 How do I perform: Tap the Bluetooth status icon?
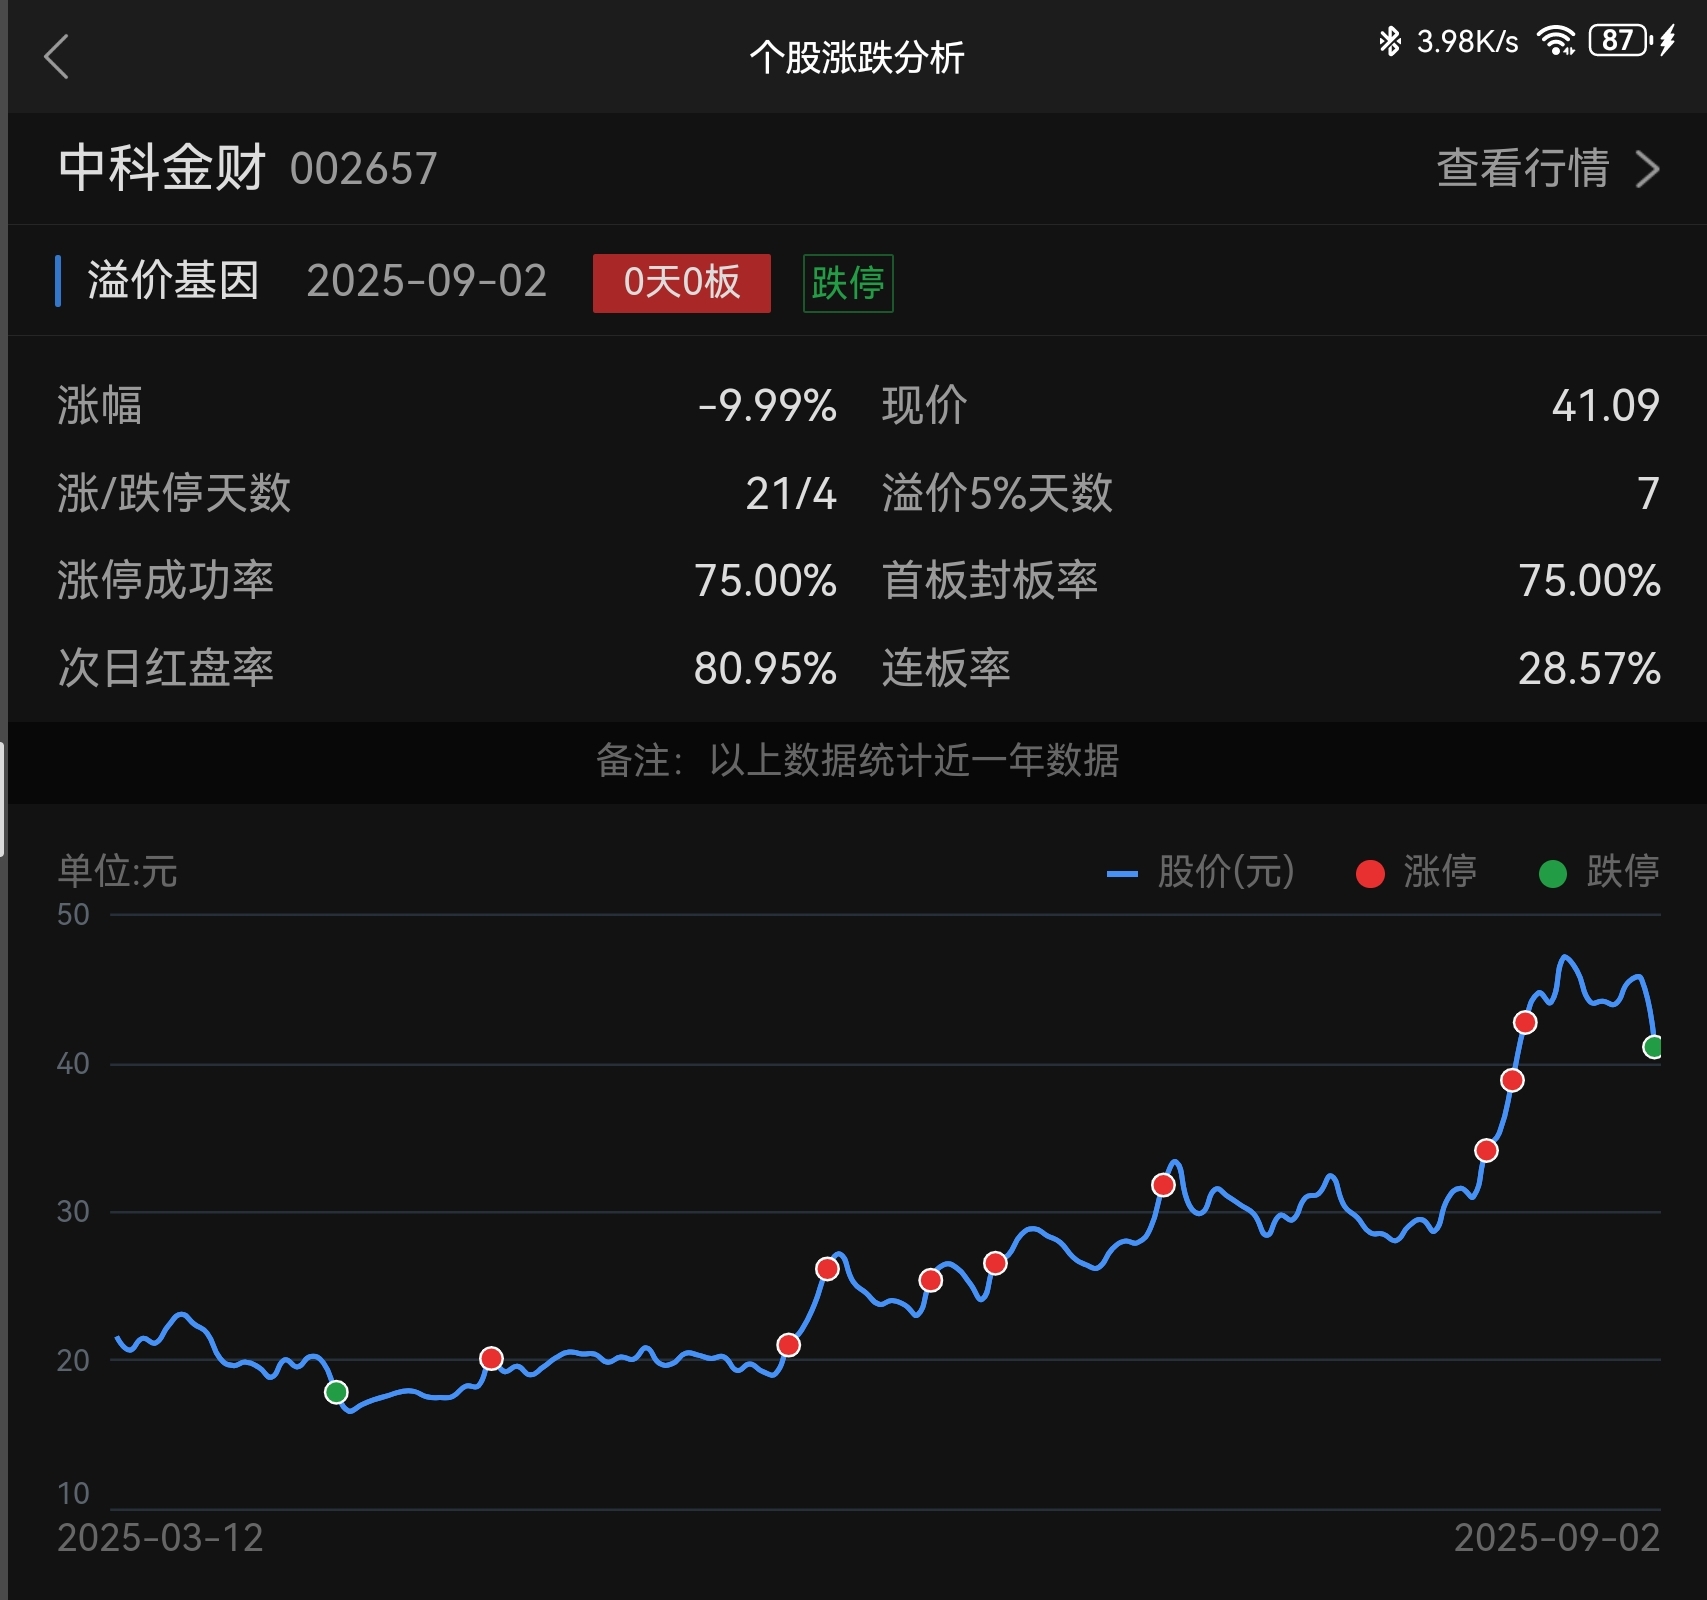1389,41
